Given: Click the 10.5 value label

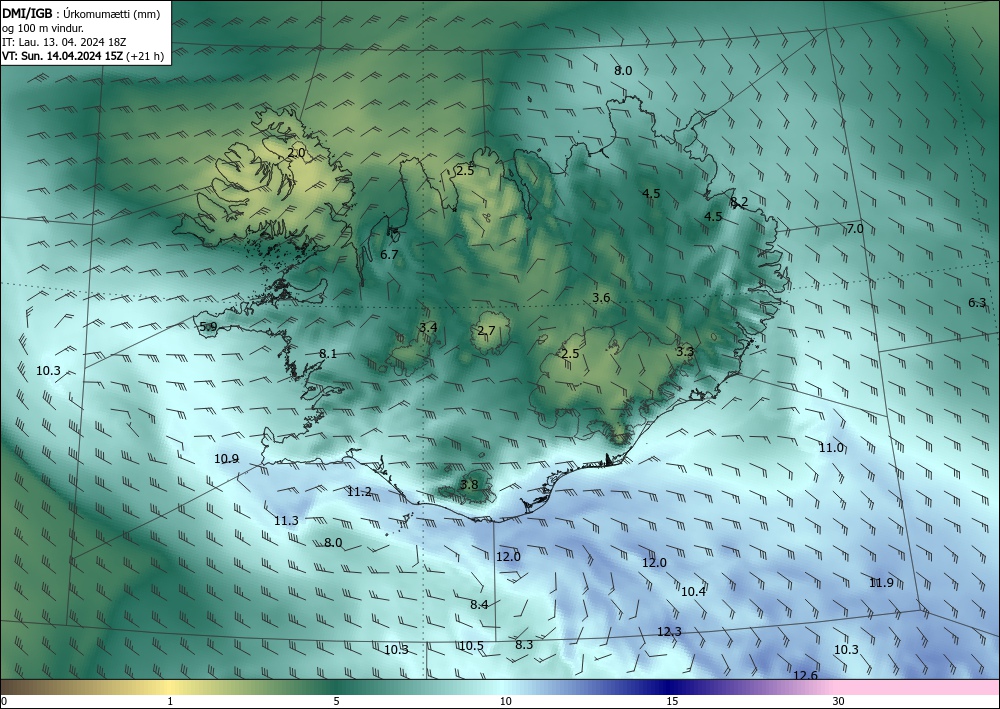Looking at the screenshot, I should click(471, 646).
